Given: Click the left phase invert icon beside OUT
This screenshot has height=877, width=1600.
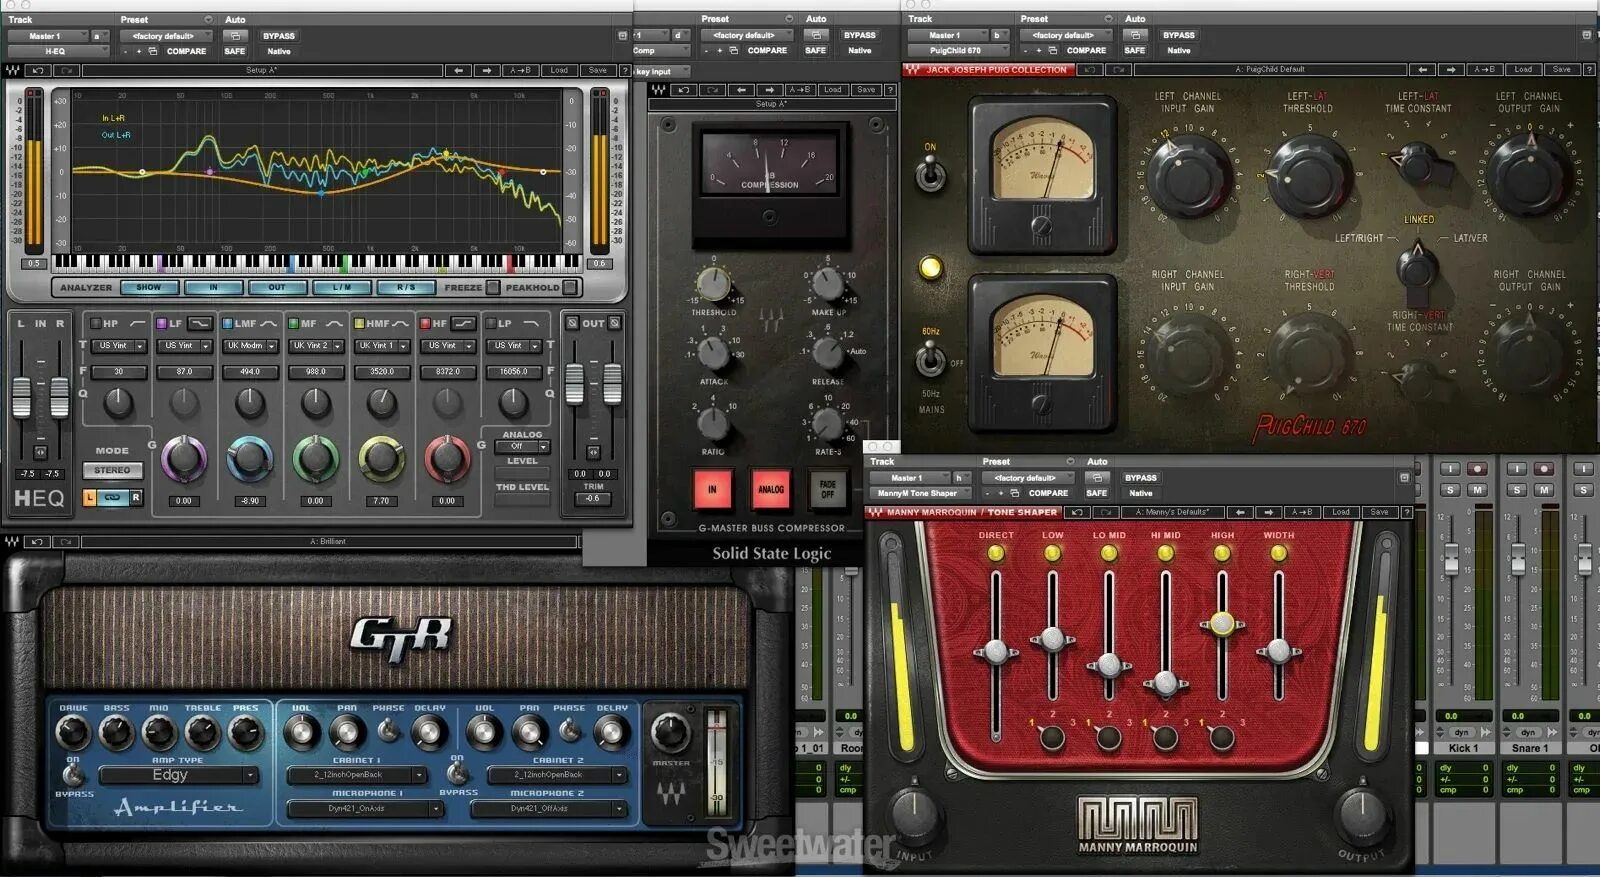Looking at the screenshot, I should [572, 323].
